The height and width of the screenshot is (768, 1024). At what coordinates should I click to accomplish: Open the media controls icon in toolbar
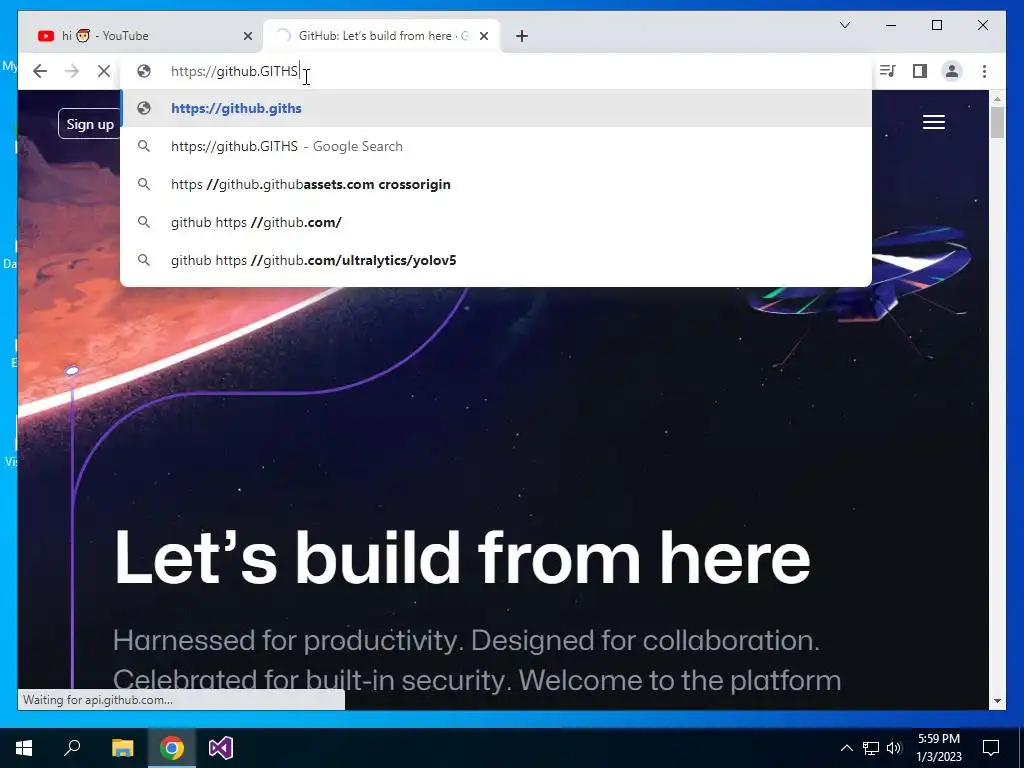coord(887,71)
